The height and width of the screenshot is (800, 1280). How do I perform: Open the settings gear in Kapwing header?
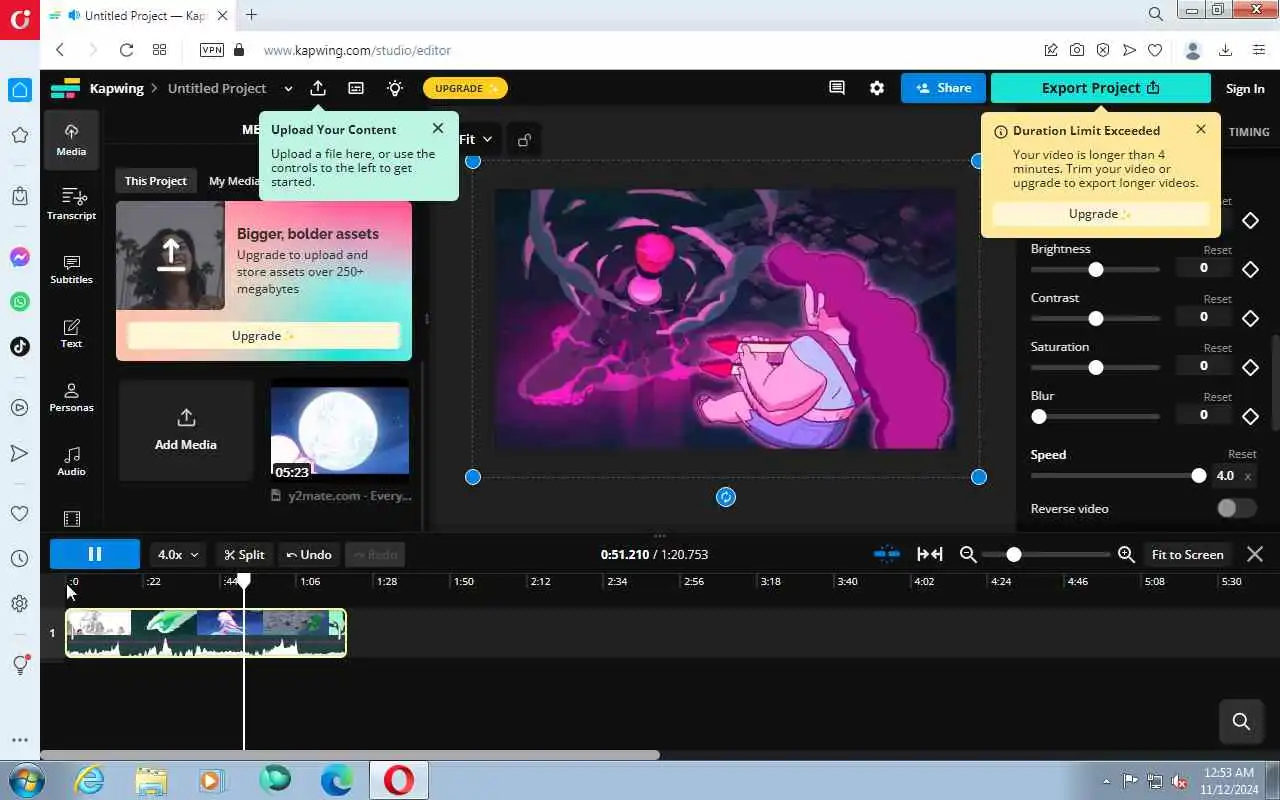pyautogui.click(x=877, y=88)
